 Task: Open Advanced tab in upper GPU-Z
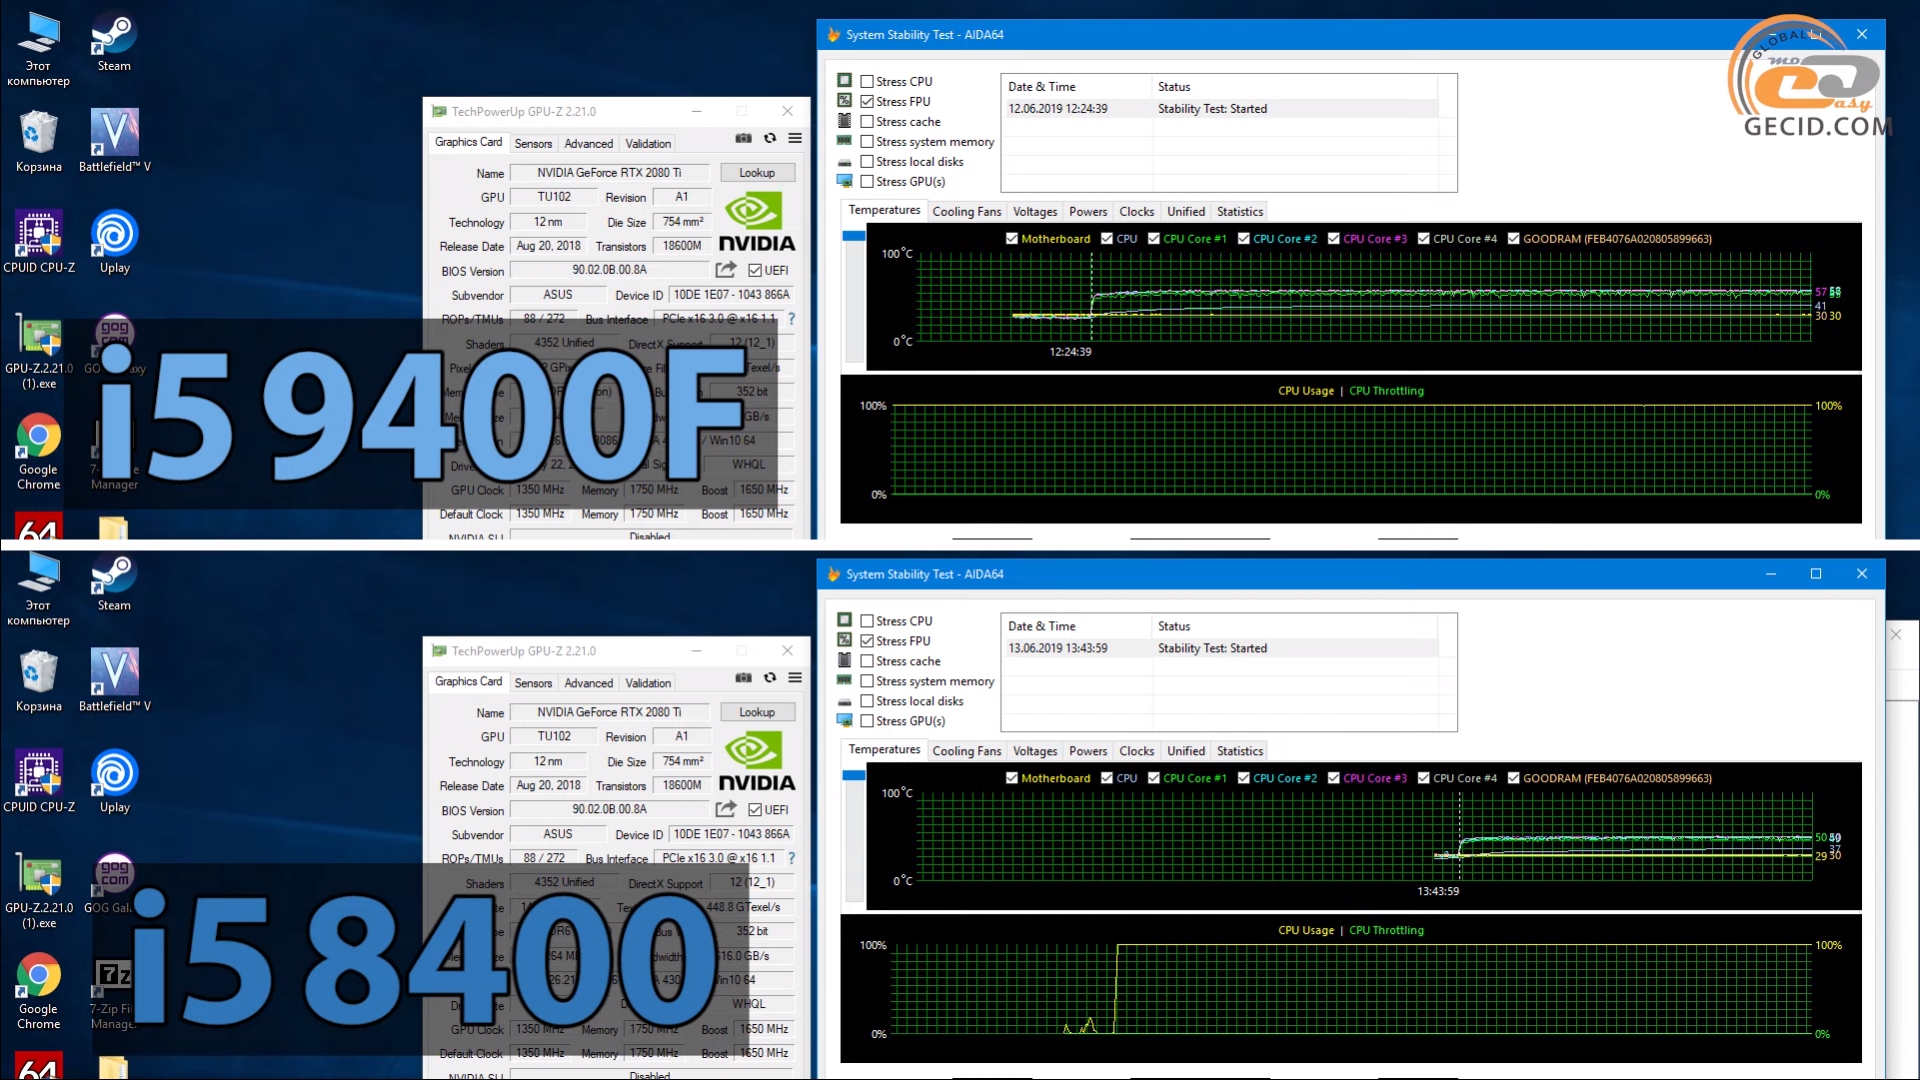click(x=588, y=144)
